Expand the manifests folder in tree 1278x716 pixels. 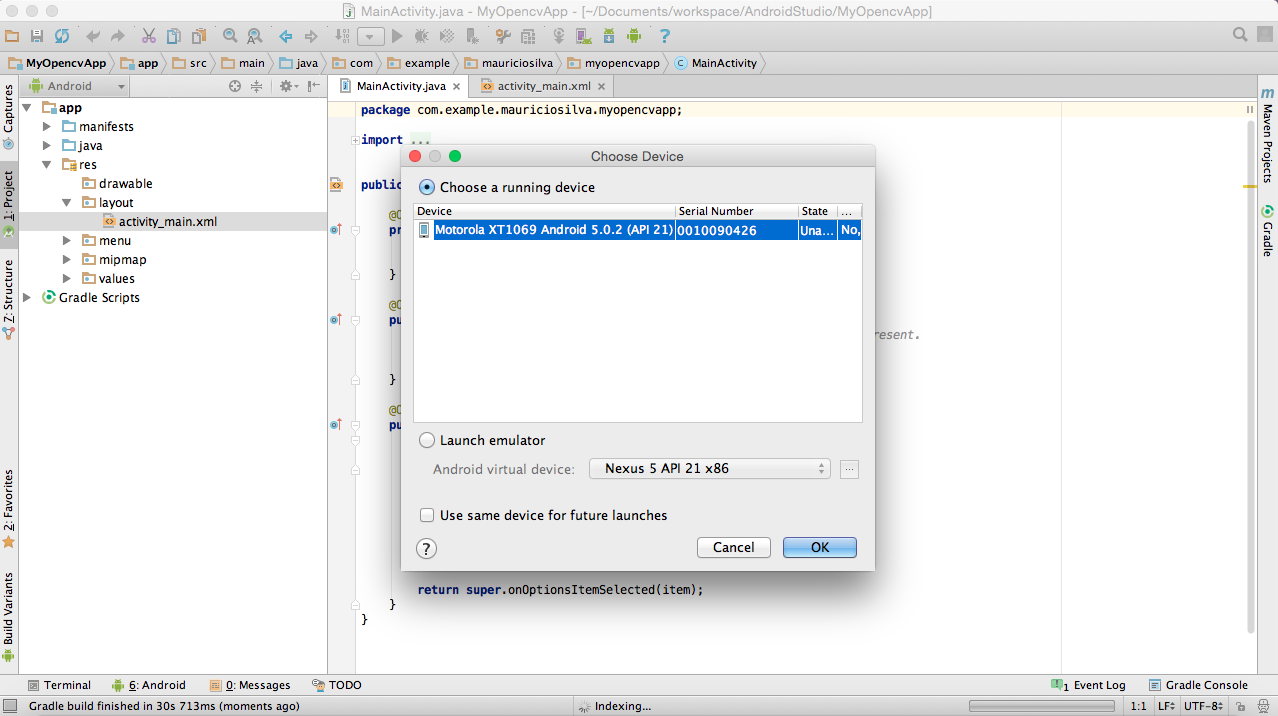pos(47,127)
